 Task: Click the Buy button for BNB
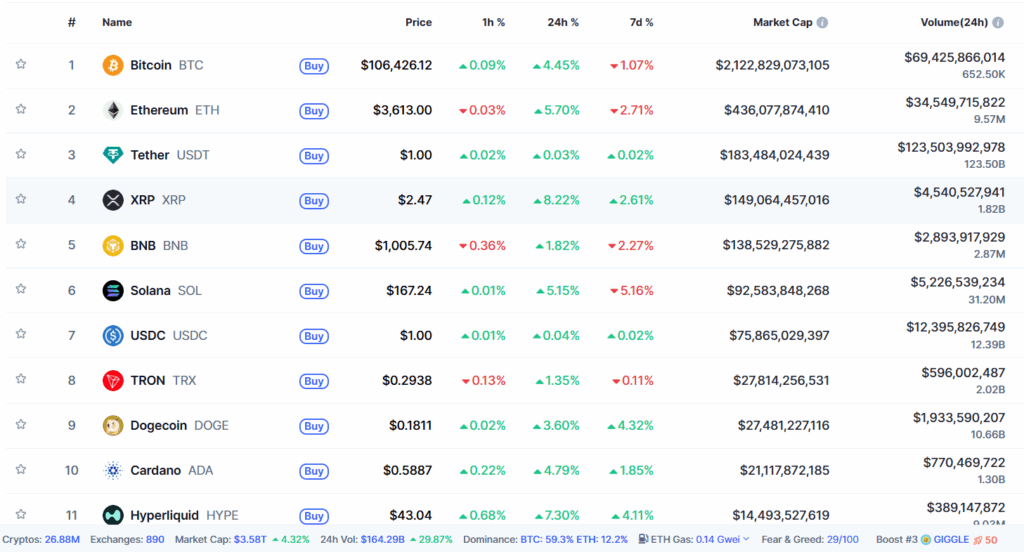click(x=314, y=246)
